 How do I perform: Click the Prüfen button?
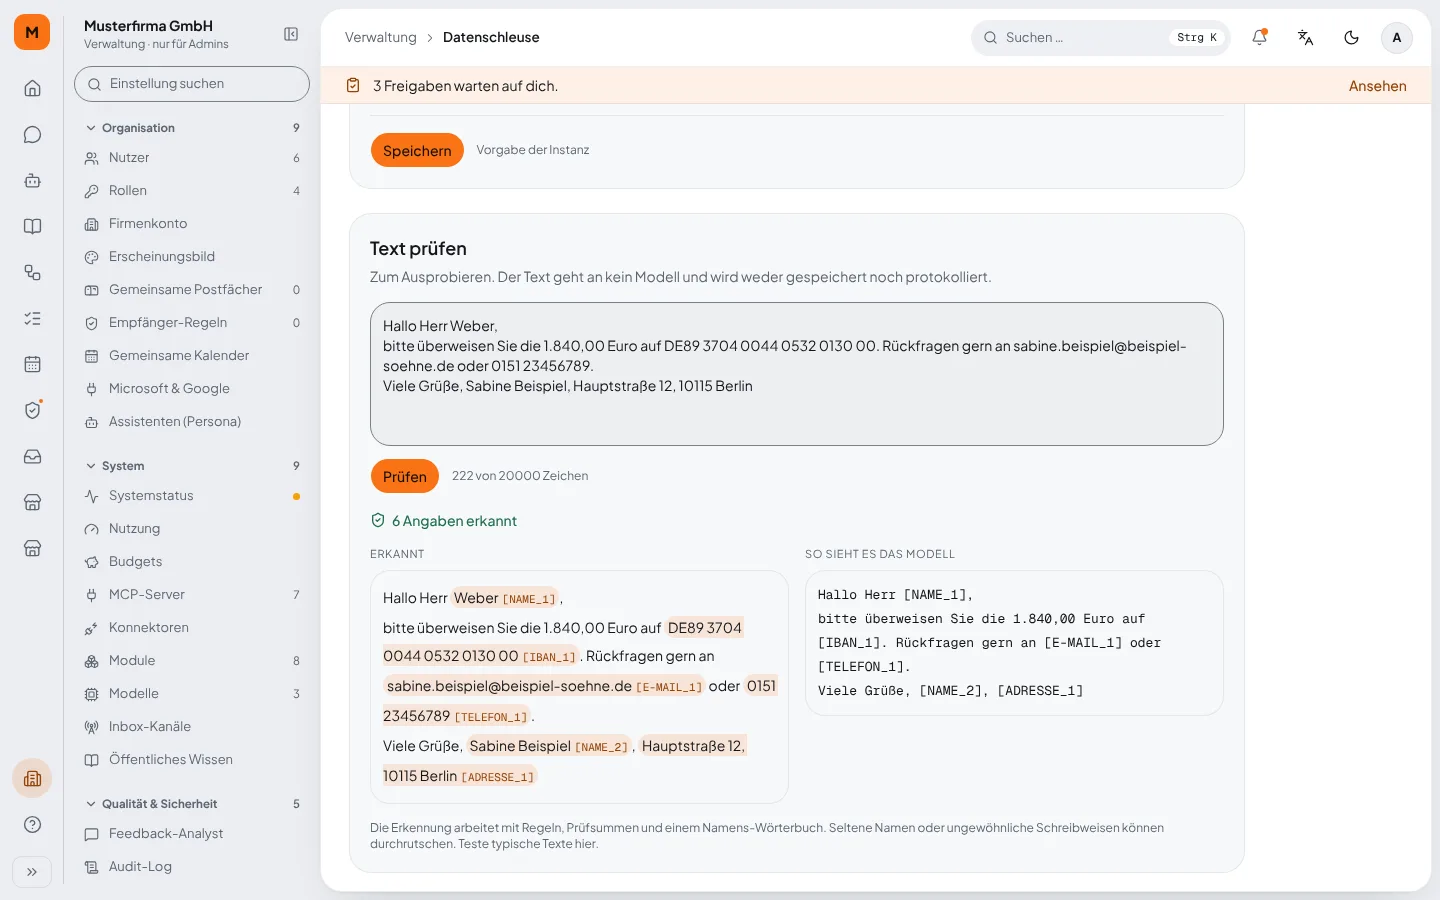coord(405,476)
